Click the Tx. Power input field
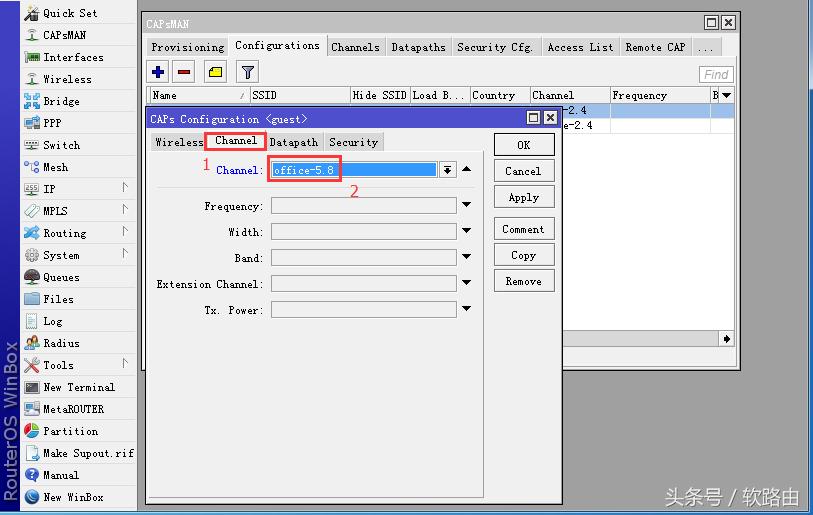This screenshot has width=813, height=515. (363, 310)
